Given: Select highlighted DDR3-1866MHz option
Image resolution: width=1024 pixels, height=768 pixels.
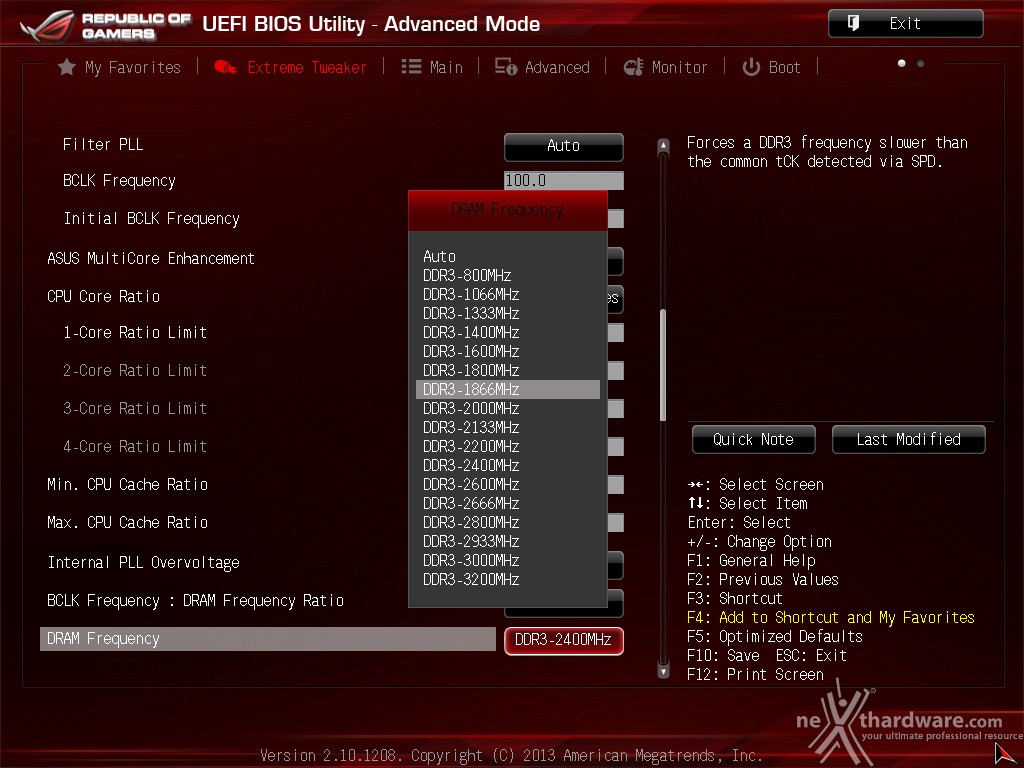Looking at the screenshot, I should pos(507,389).
